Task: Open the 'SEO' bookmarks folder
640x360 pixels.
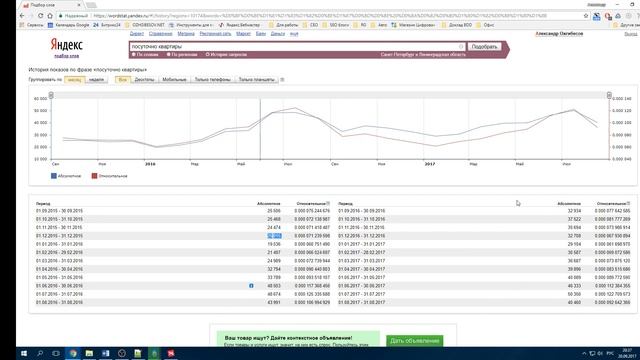Action: 310,25
